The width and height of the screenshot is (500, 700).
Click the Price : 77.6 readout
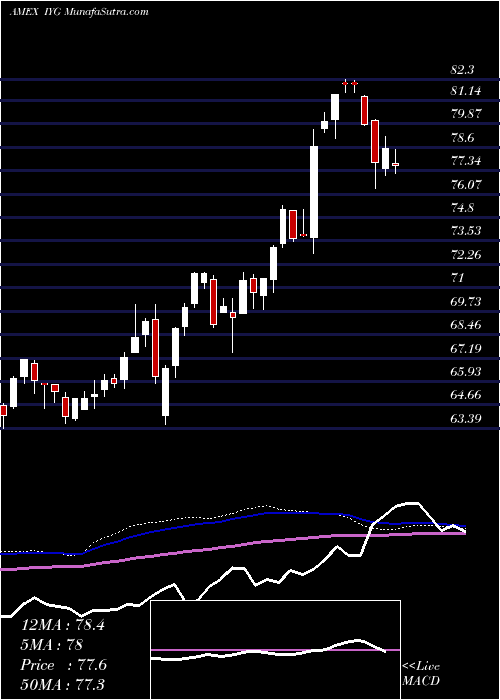(63, 665)
